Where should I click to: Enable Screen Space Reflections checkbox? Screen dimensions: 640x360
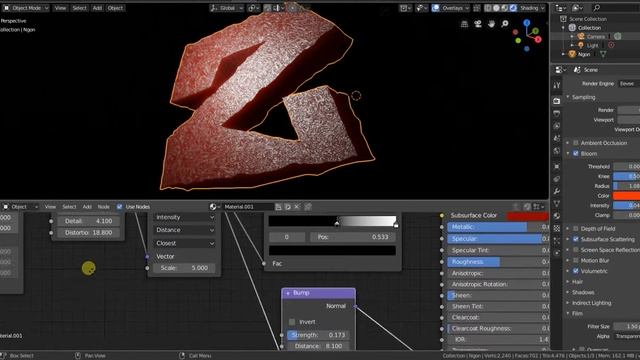576,250
